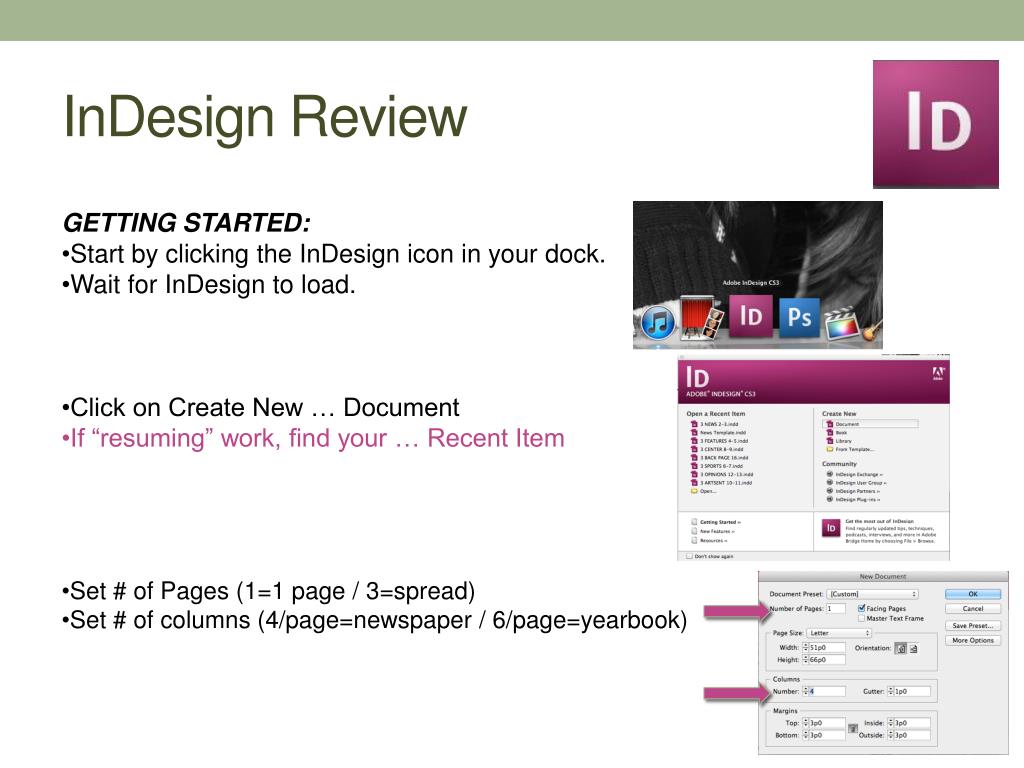Open Getting Started guide link
Viewport: 1024px width, 768px height.
716,522
